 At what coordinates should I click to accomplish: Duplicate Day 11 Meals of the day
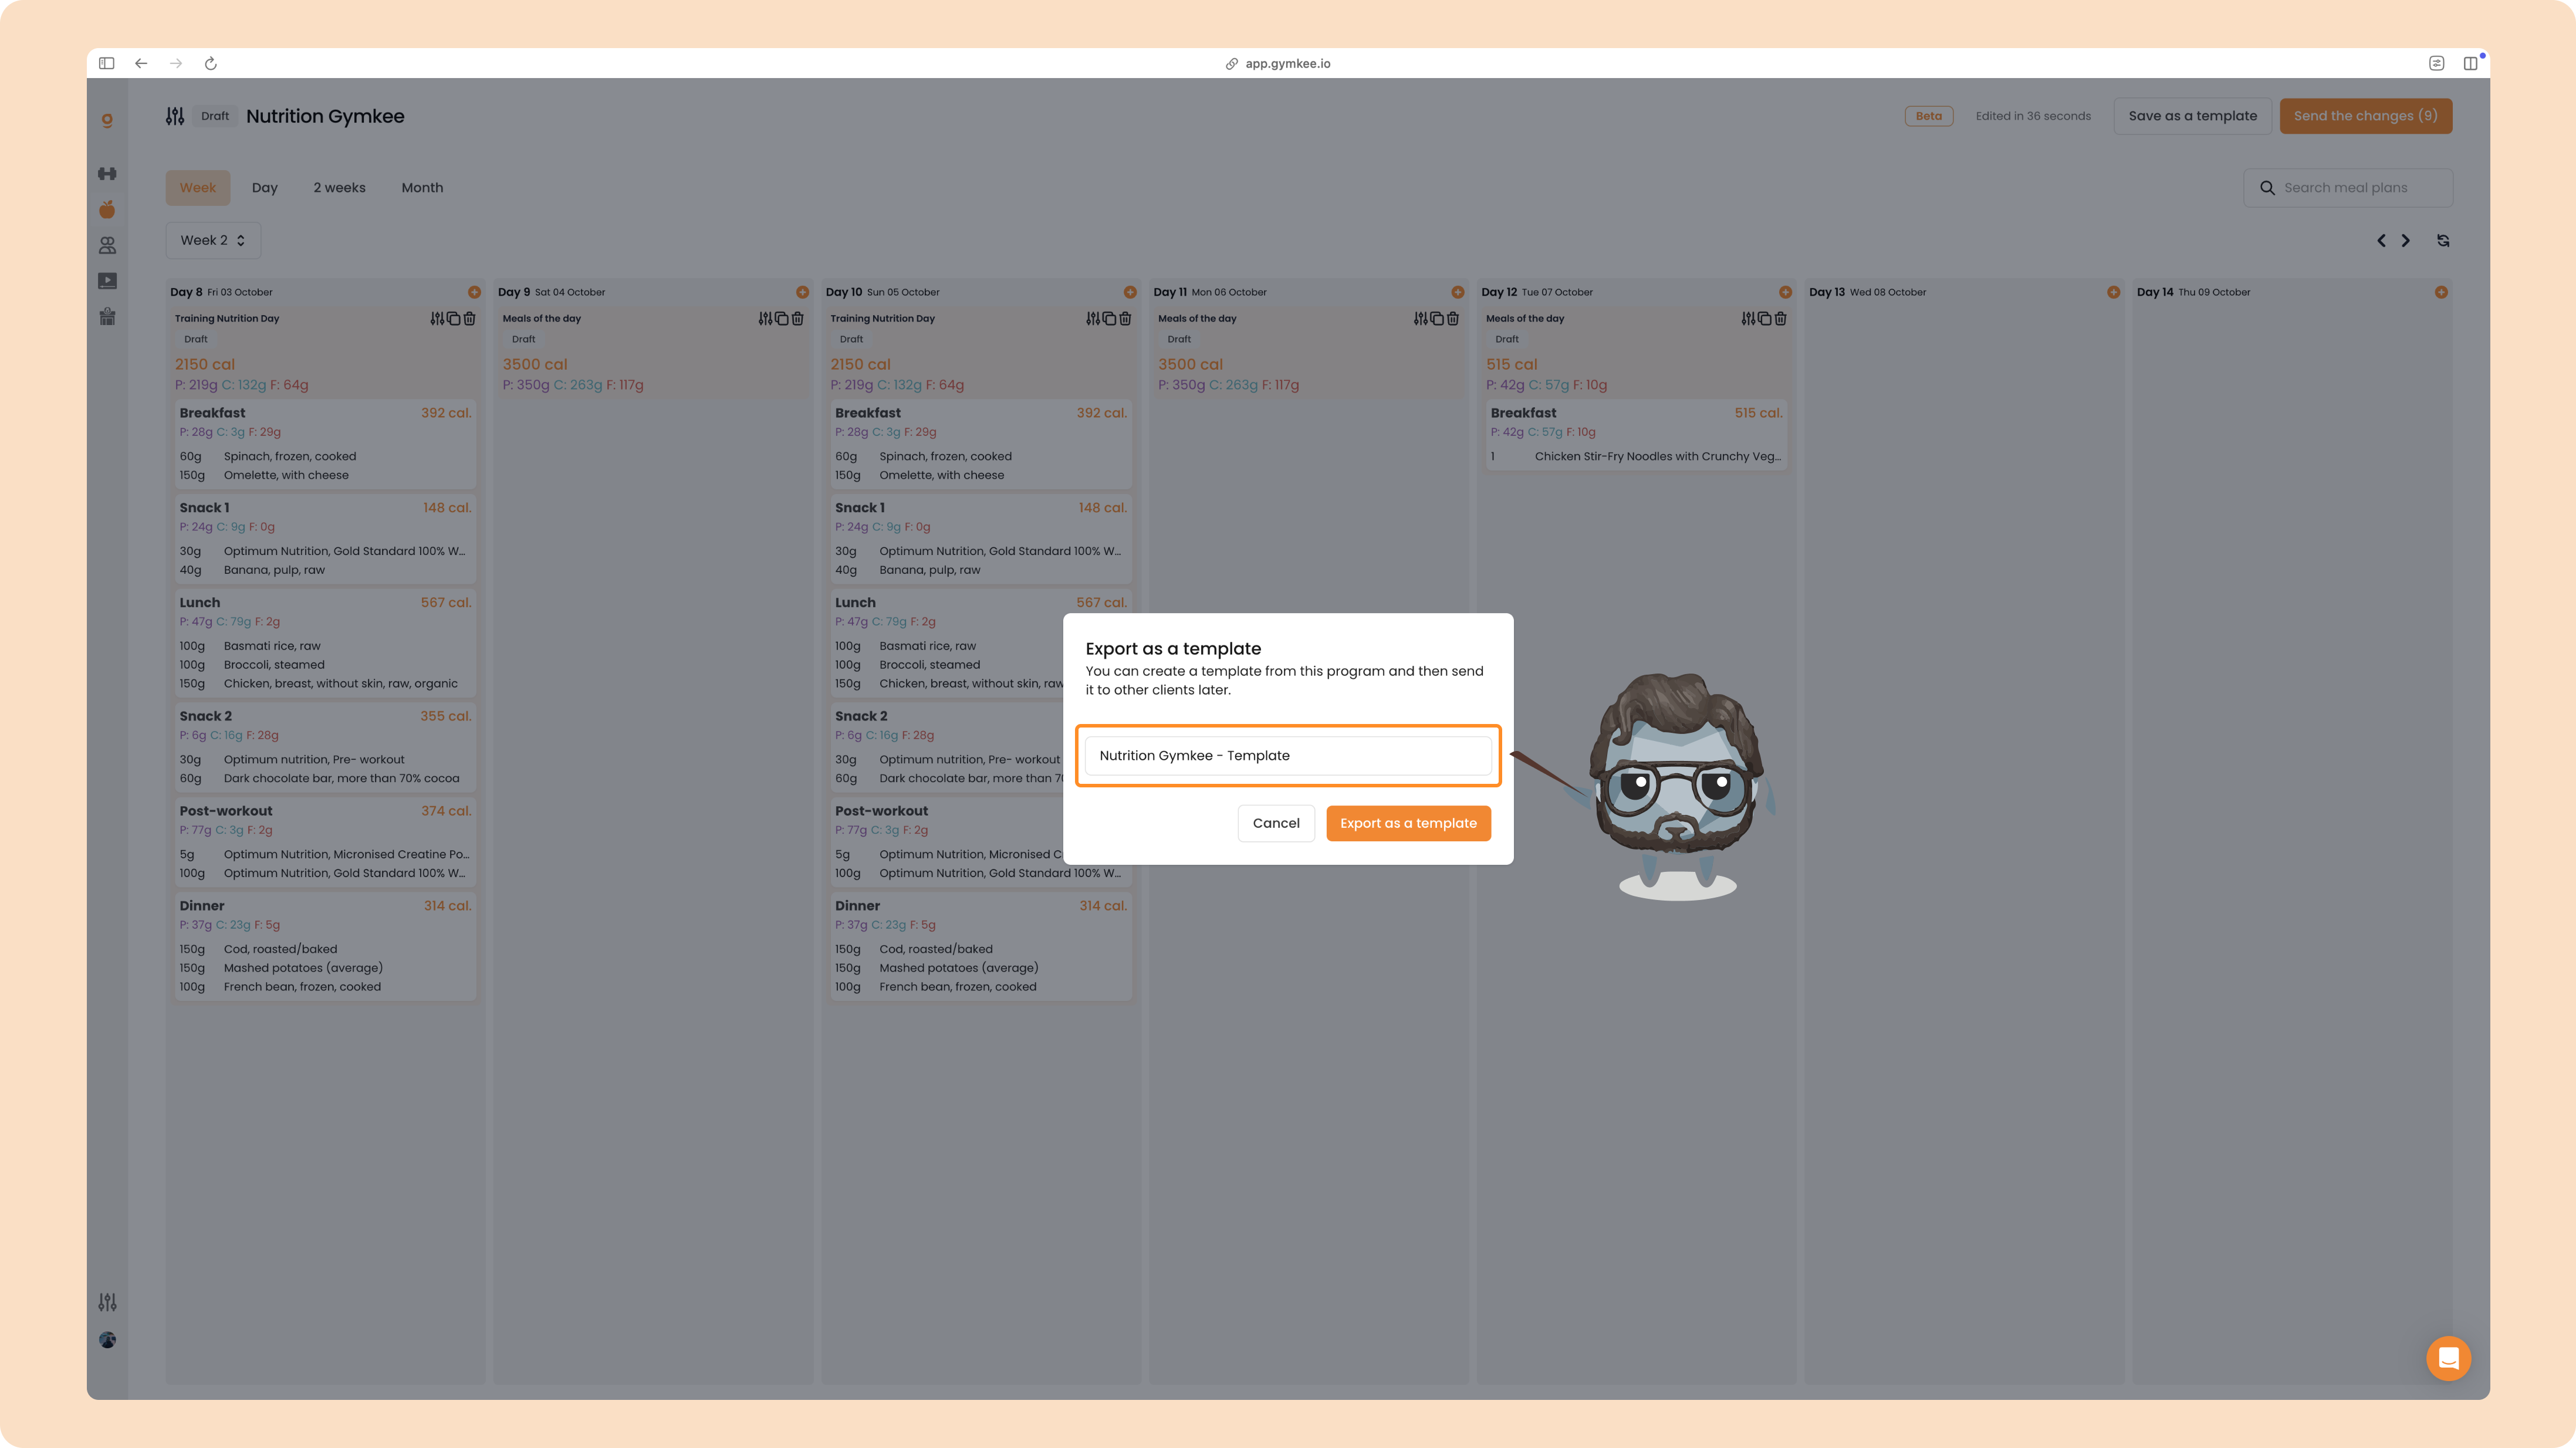tap(1437, 319)
